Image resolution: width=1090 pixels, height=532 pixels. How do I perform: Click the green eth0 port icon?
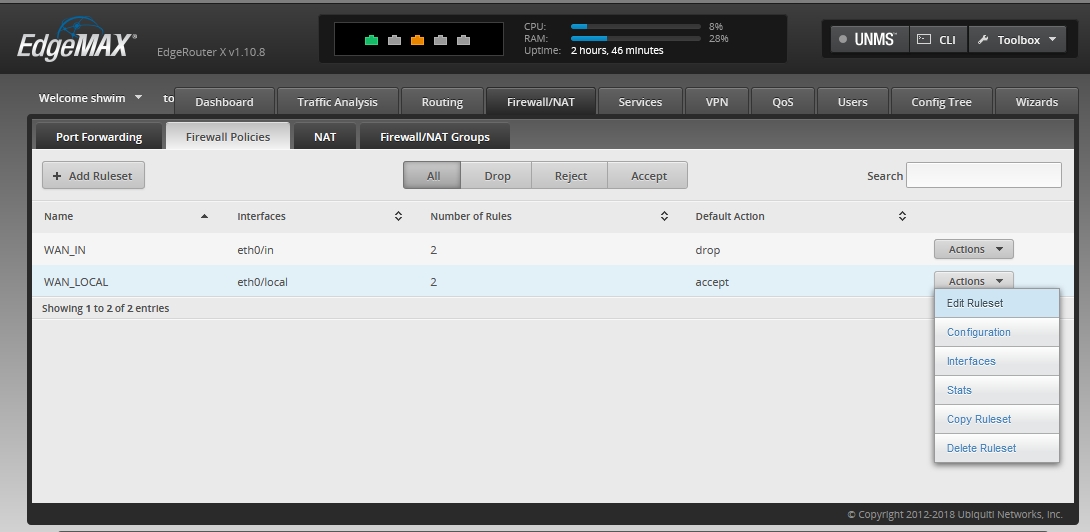tap(372, 40)
